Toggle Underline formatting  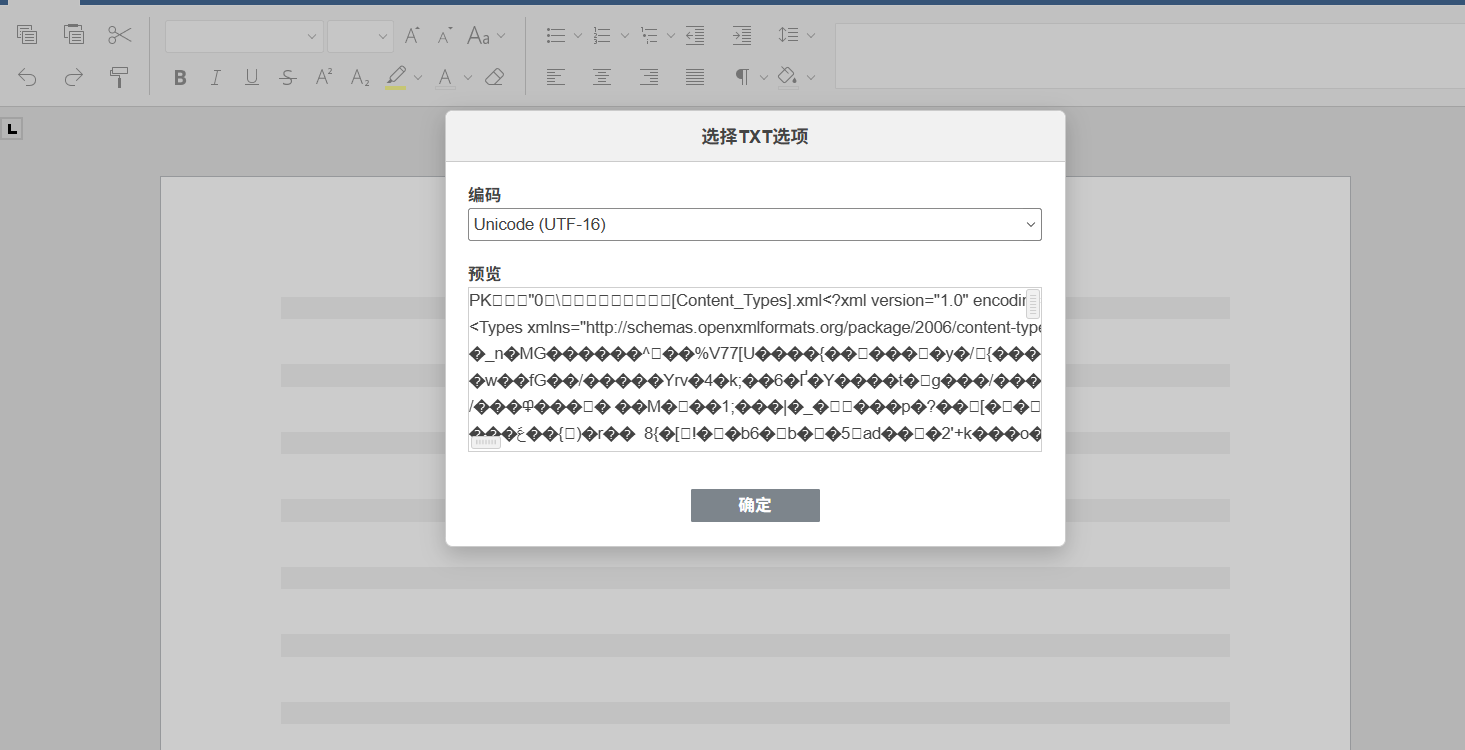[x=251, y=77]
